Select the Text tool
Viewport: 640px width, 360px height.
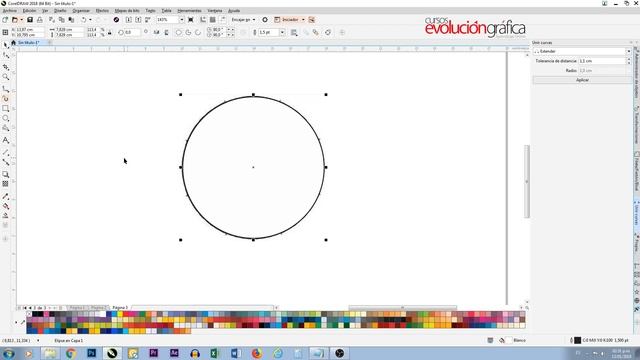click(x=6, y=140)
